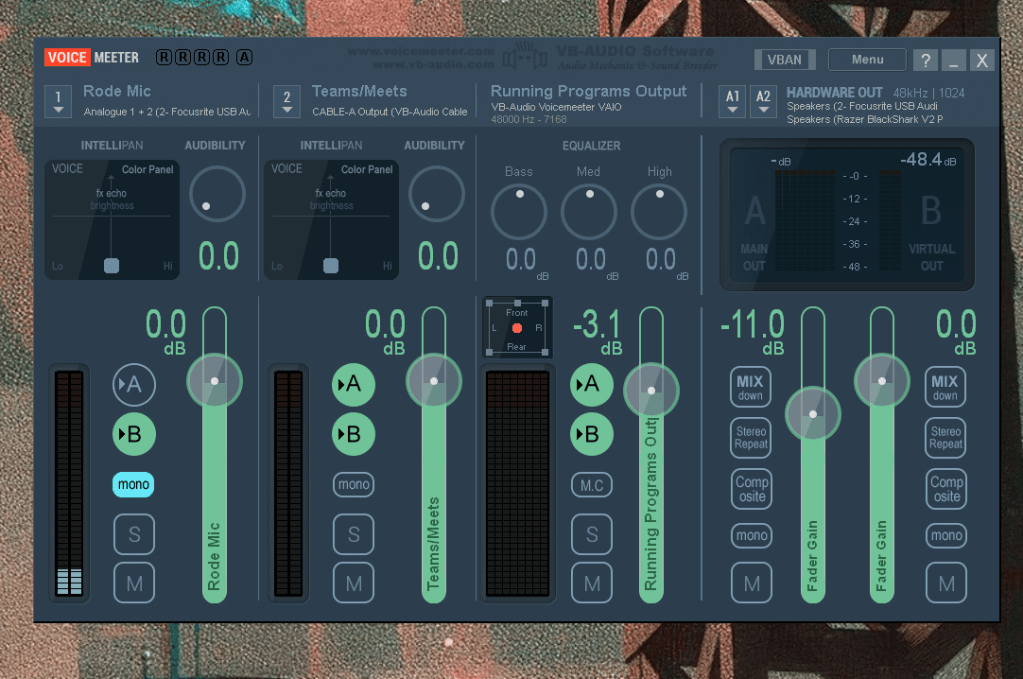Open the VBAN settings
Viewport: 1023px width, 679px height.
point(784,59)
